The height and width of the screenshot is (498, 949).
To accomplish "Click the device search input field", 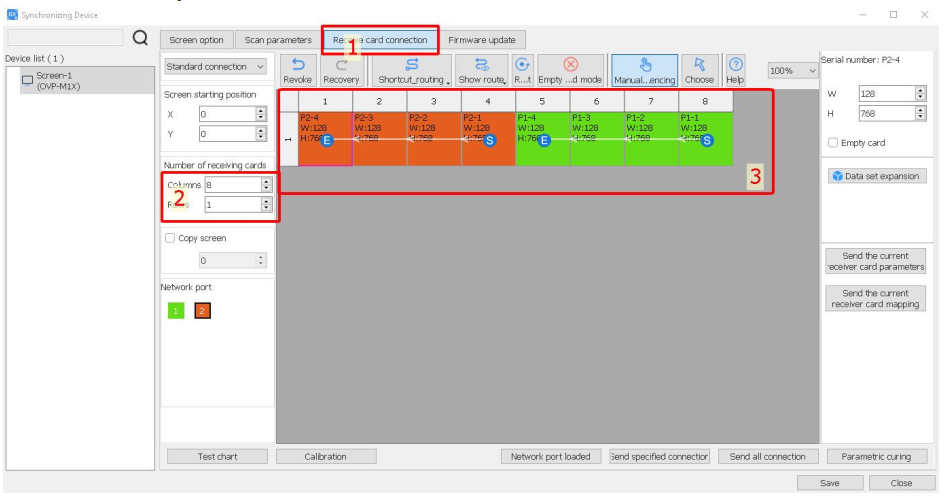I will (65, 38).
